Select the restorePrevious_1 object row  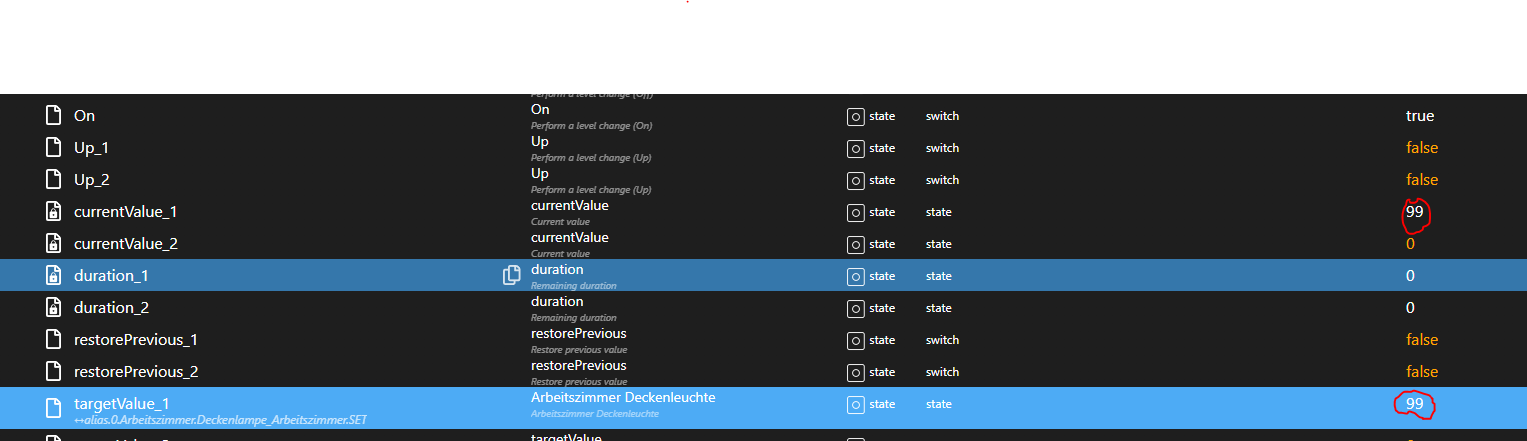click(x=136, y=340)
